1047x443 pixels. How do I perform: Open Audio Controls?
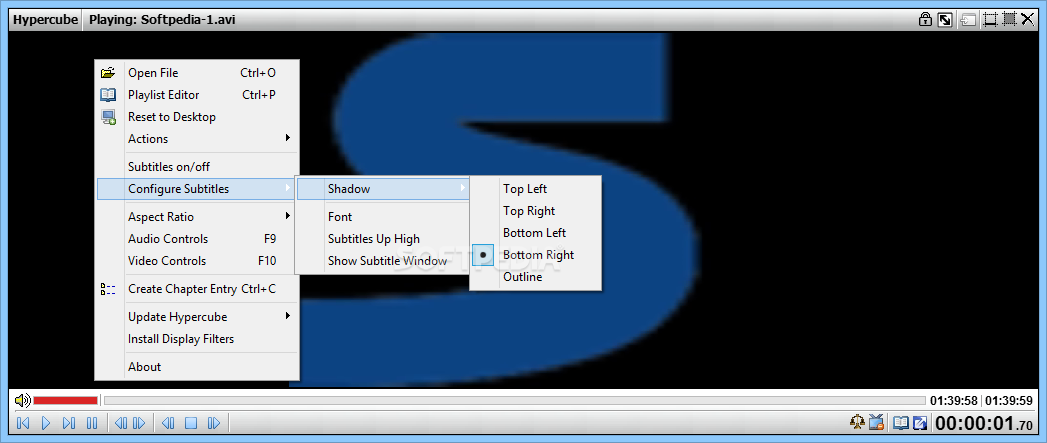click(197, 239)
